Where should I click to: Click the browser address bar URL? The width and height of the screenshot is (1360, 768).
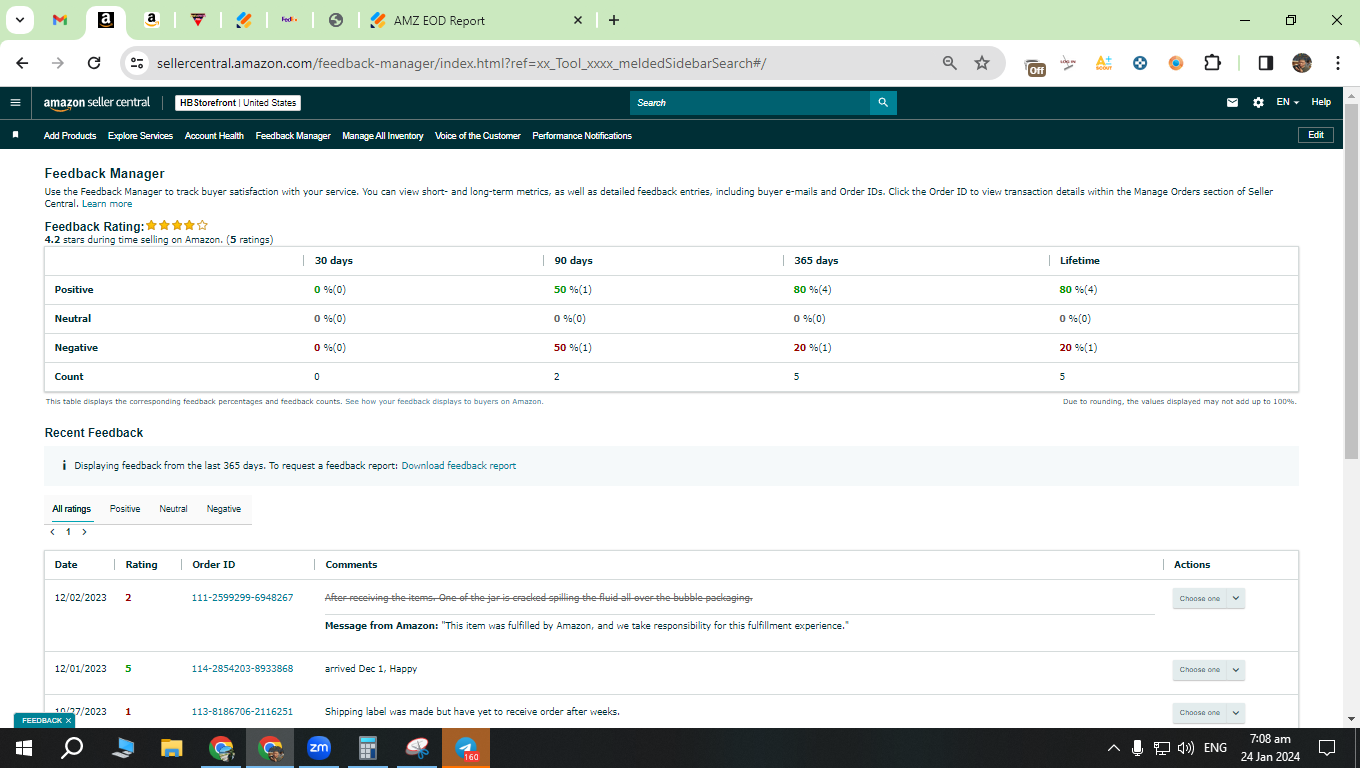click(461, 63)
